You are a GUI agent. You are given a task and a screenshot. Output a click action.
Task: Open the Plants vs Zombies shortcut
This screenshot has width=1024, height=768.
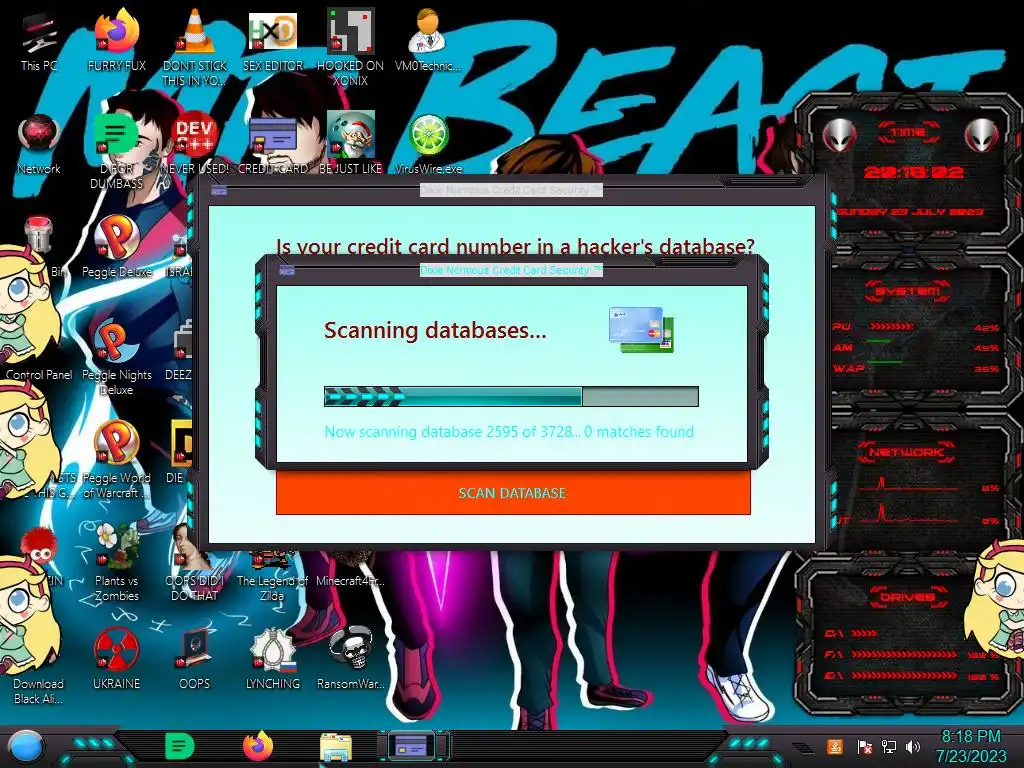[116, 562]
